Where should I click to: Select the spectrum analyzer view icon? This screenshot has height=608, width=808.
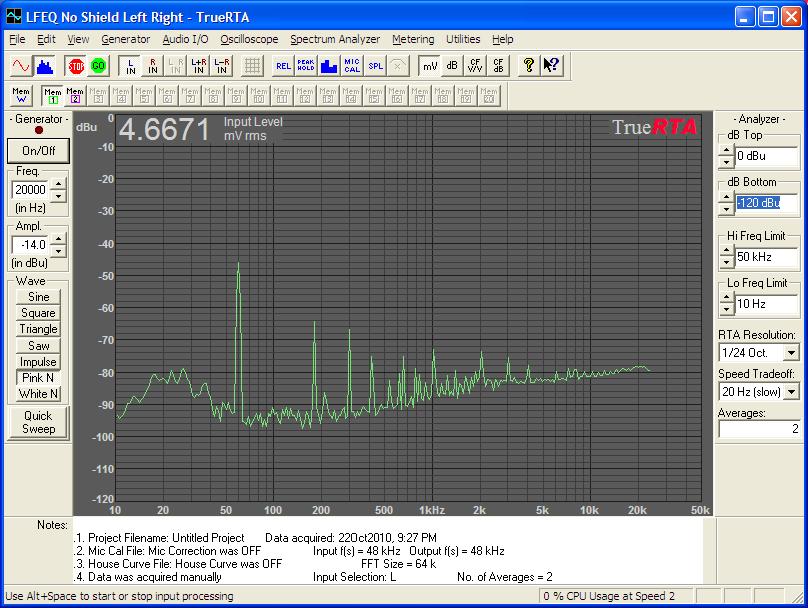[x=44, y=65]
